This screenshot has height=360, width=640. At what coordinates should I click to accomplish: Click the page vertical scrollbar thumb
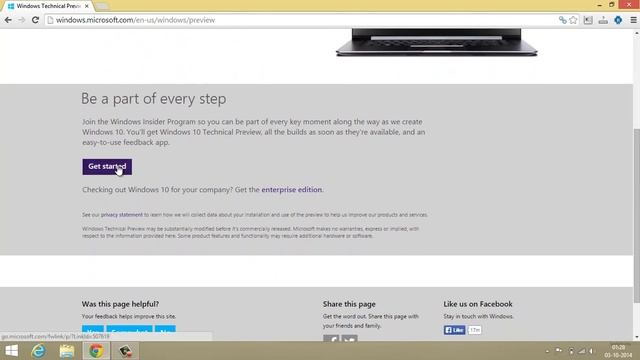636,216
